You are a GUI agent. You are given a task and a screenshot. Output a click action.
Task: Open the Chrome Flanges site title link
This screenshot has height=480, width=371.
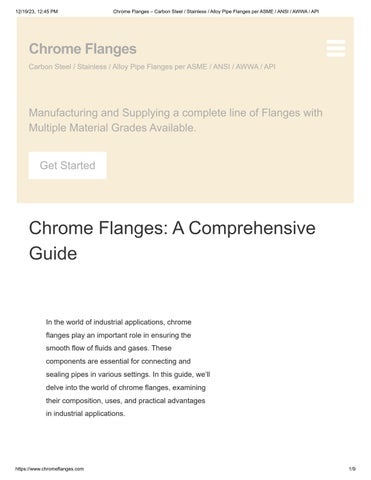tap(83, 49)
